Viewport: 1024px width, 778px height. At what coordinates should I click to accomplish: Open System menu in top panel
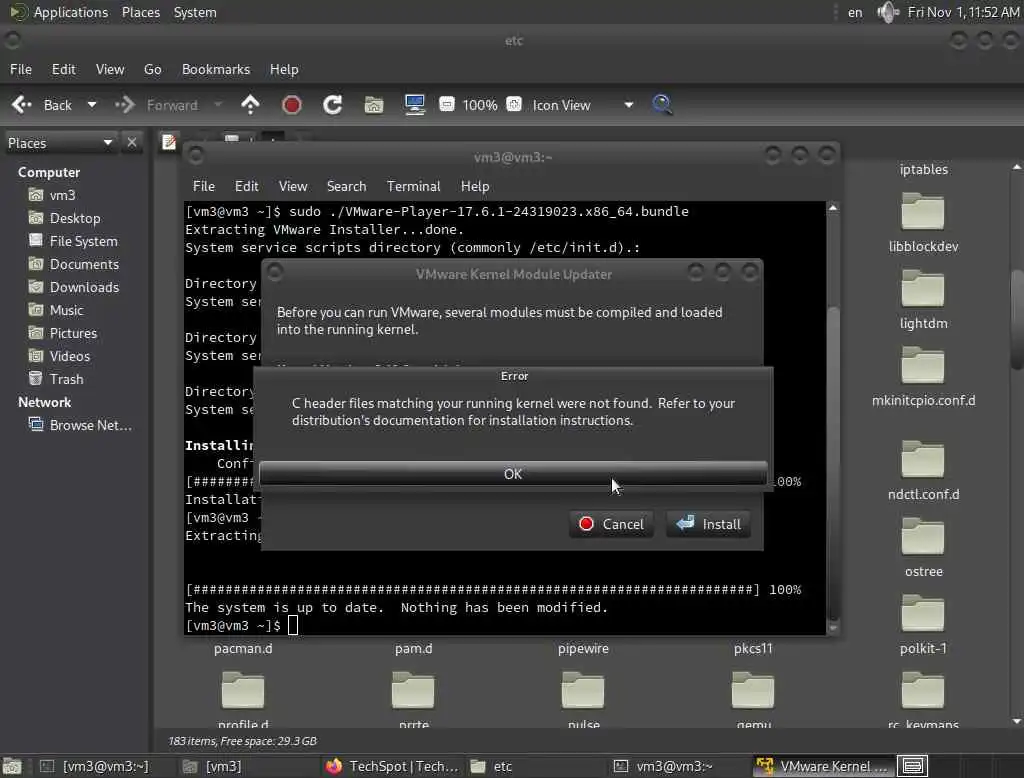[195, 12]
